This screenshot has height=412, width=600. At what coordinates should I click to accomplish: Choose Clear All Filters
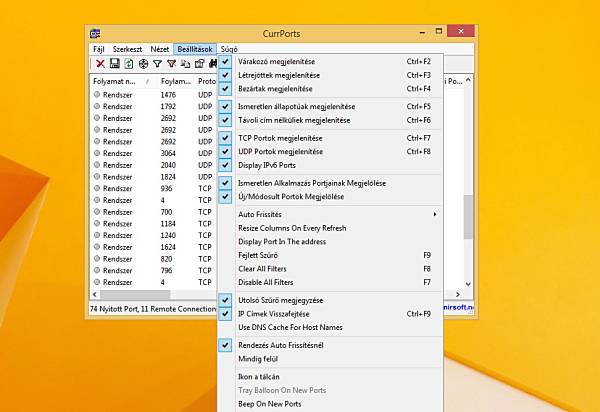click(x=330, y=269)
